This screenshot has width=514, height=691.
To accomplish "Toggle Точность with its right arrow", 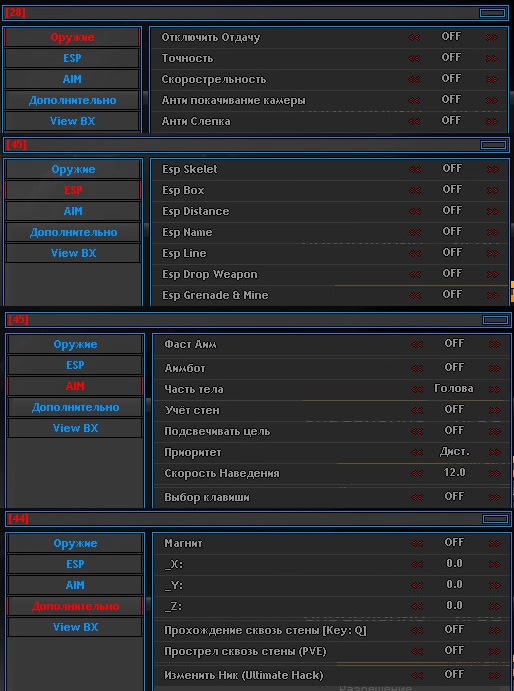I will coord(492,58).
